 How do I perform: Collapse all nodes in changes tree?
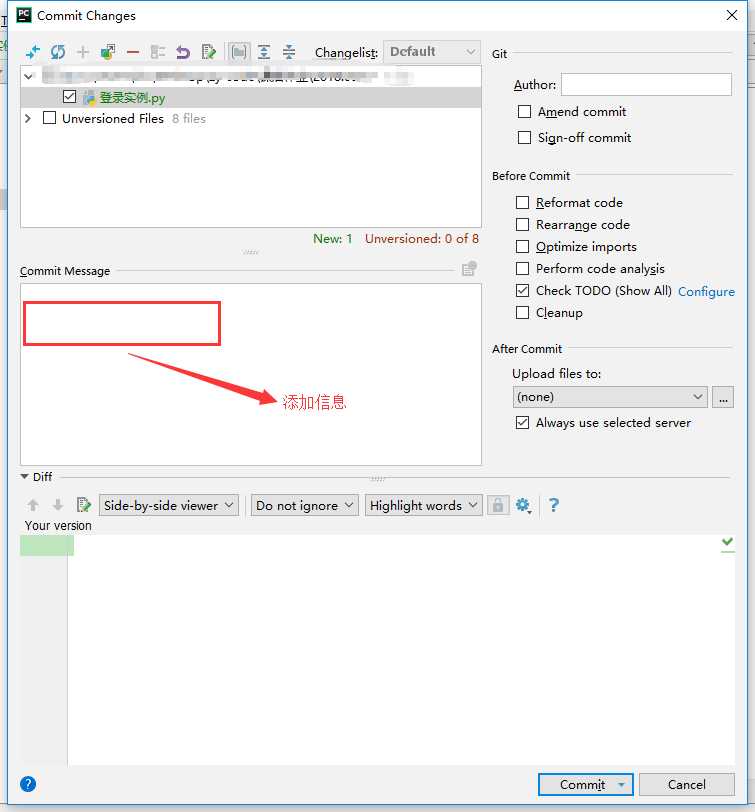point(289,52)
